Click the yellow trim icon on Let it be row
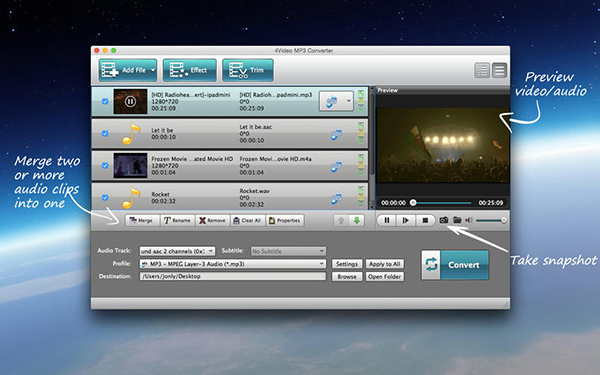The image size is (600, 375). tap(361, 133)
